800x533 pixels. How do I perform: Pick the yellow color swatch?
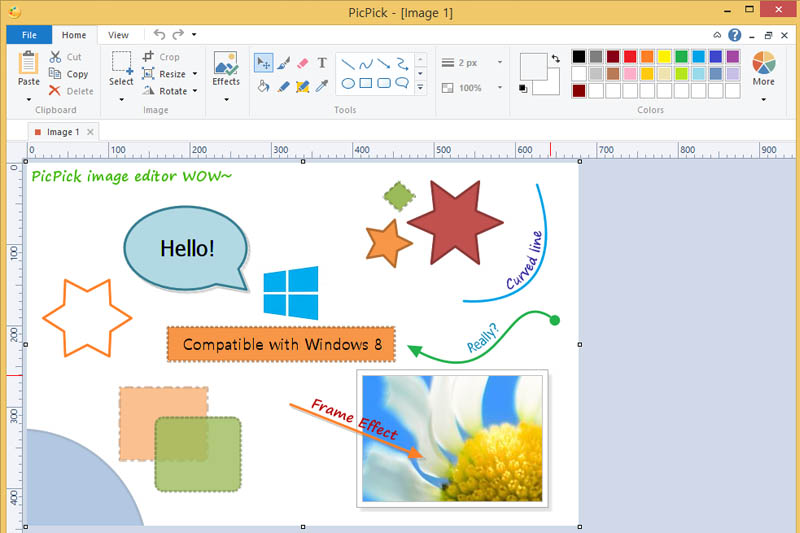pos(664,57)
